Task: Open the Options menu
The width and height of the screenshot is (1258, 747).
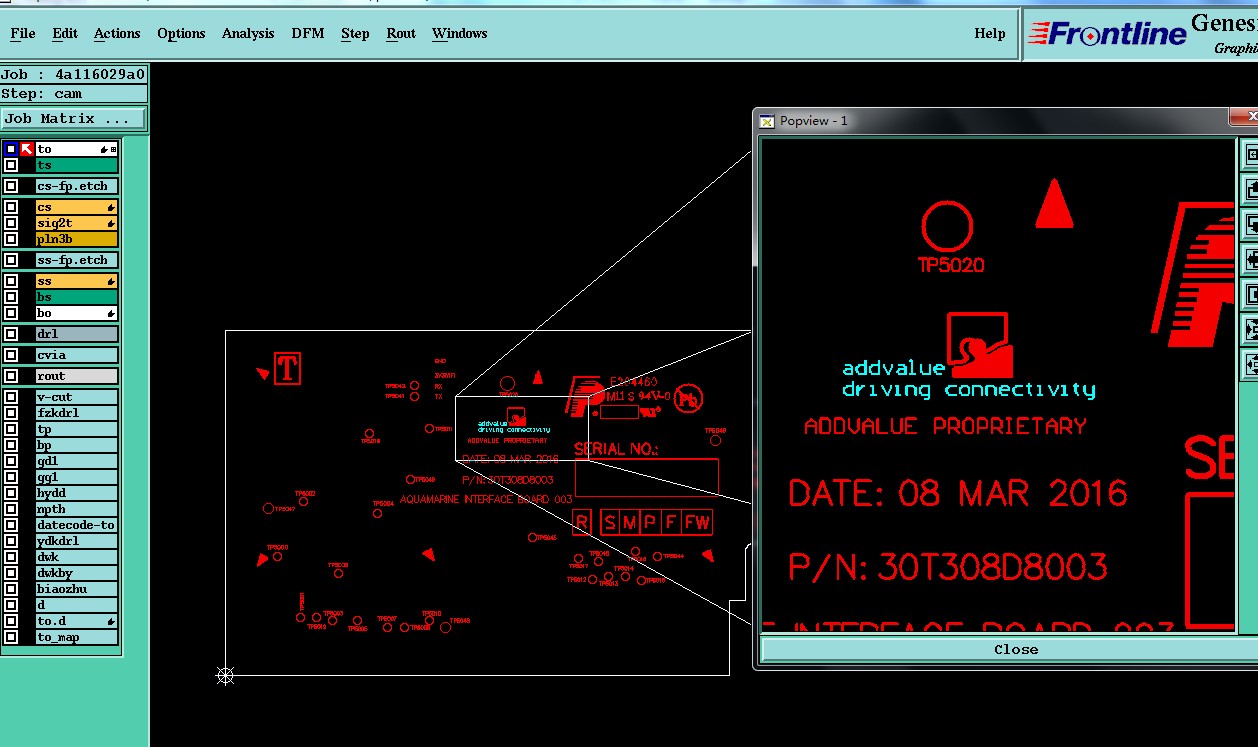Action: pos(181,33)
